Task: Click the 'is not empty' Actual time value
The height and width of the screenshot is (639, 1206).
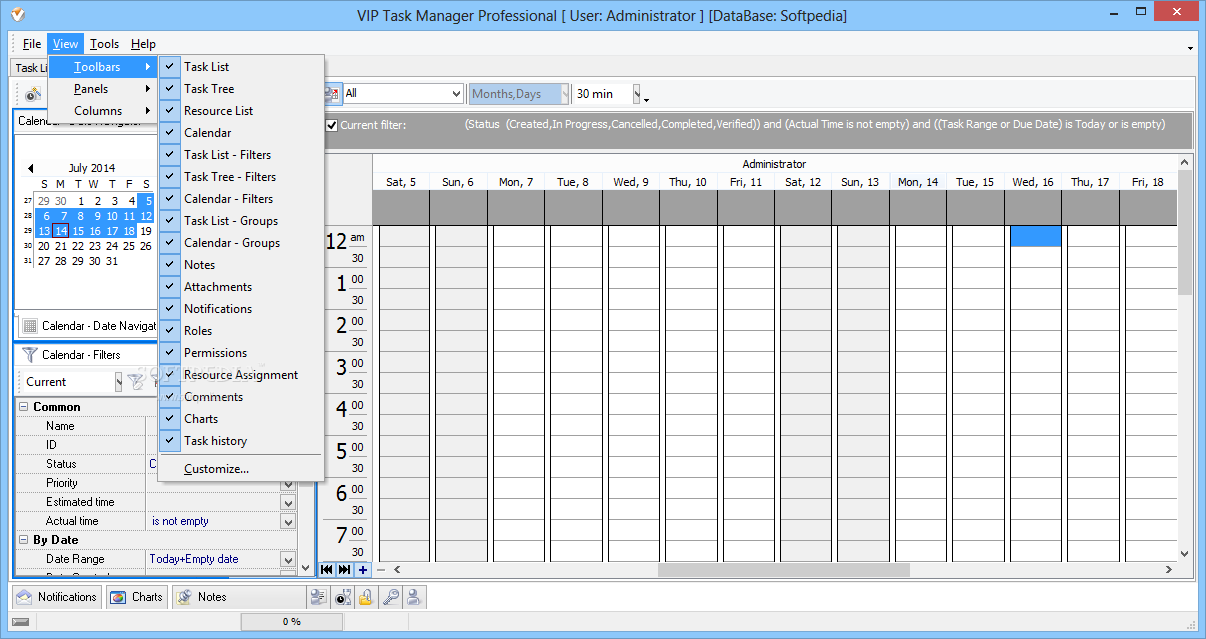Action: pos(180,522)
